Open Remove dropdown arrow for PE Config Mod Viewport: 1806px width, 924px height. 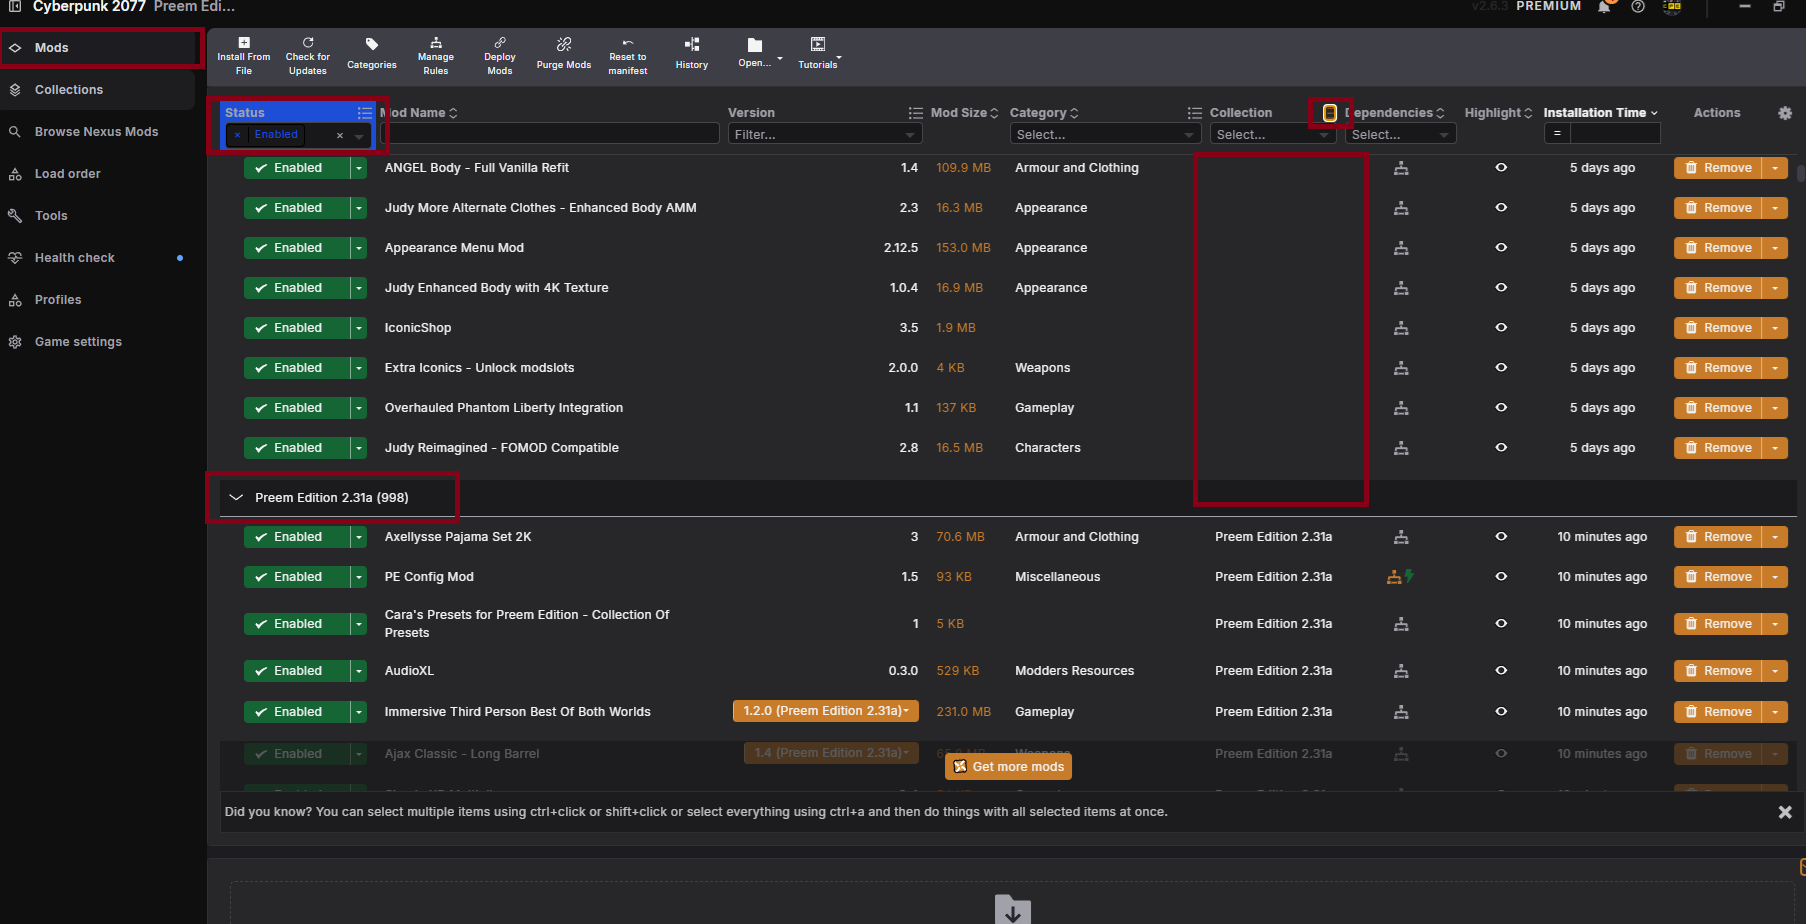pyautogui.click(x=1775, y=577)
